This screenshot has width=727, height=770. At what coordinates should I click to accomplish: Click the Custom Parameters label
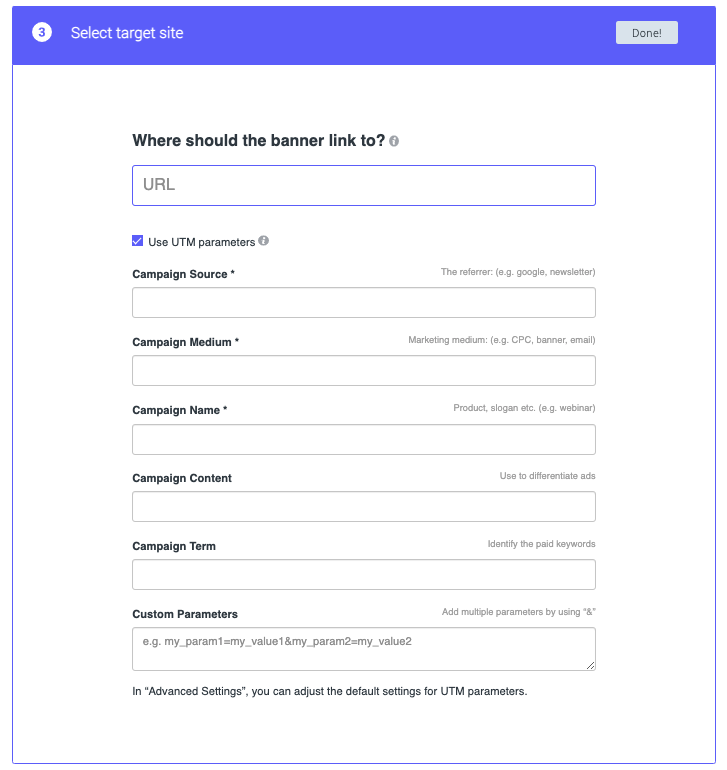click(x=185, y=614)
